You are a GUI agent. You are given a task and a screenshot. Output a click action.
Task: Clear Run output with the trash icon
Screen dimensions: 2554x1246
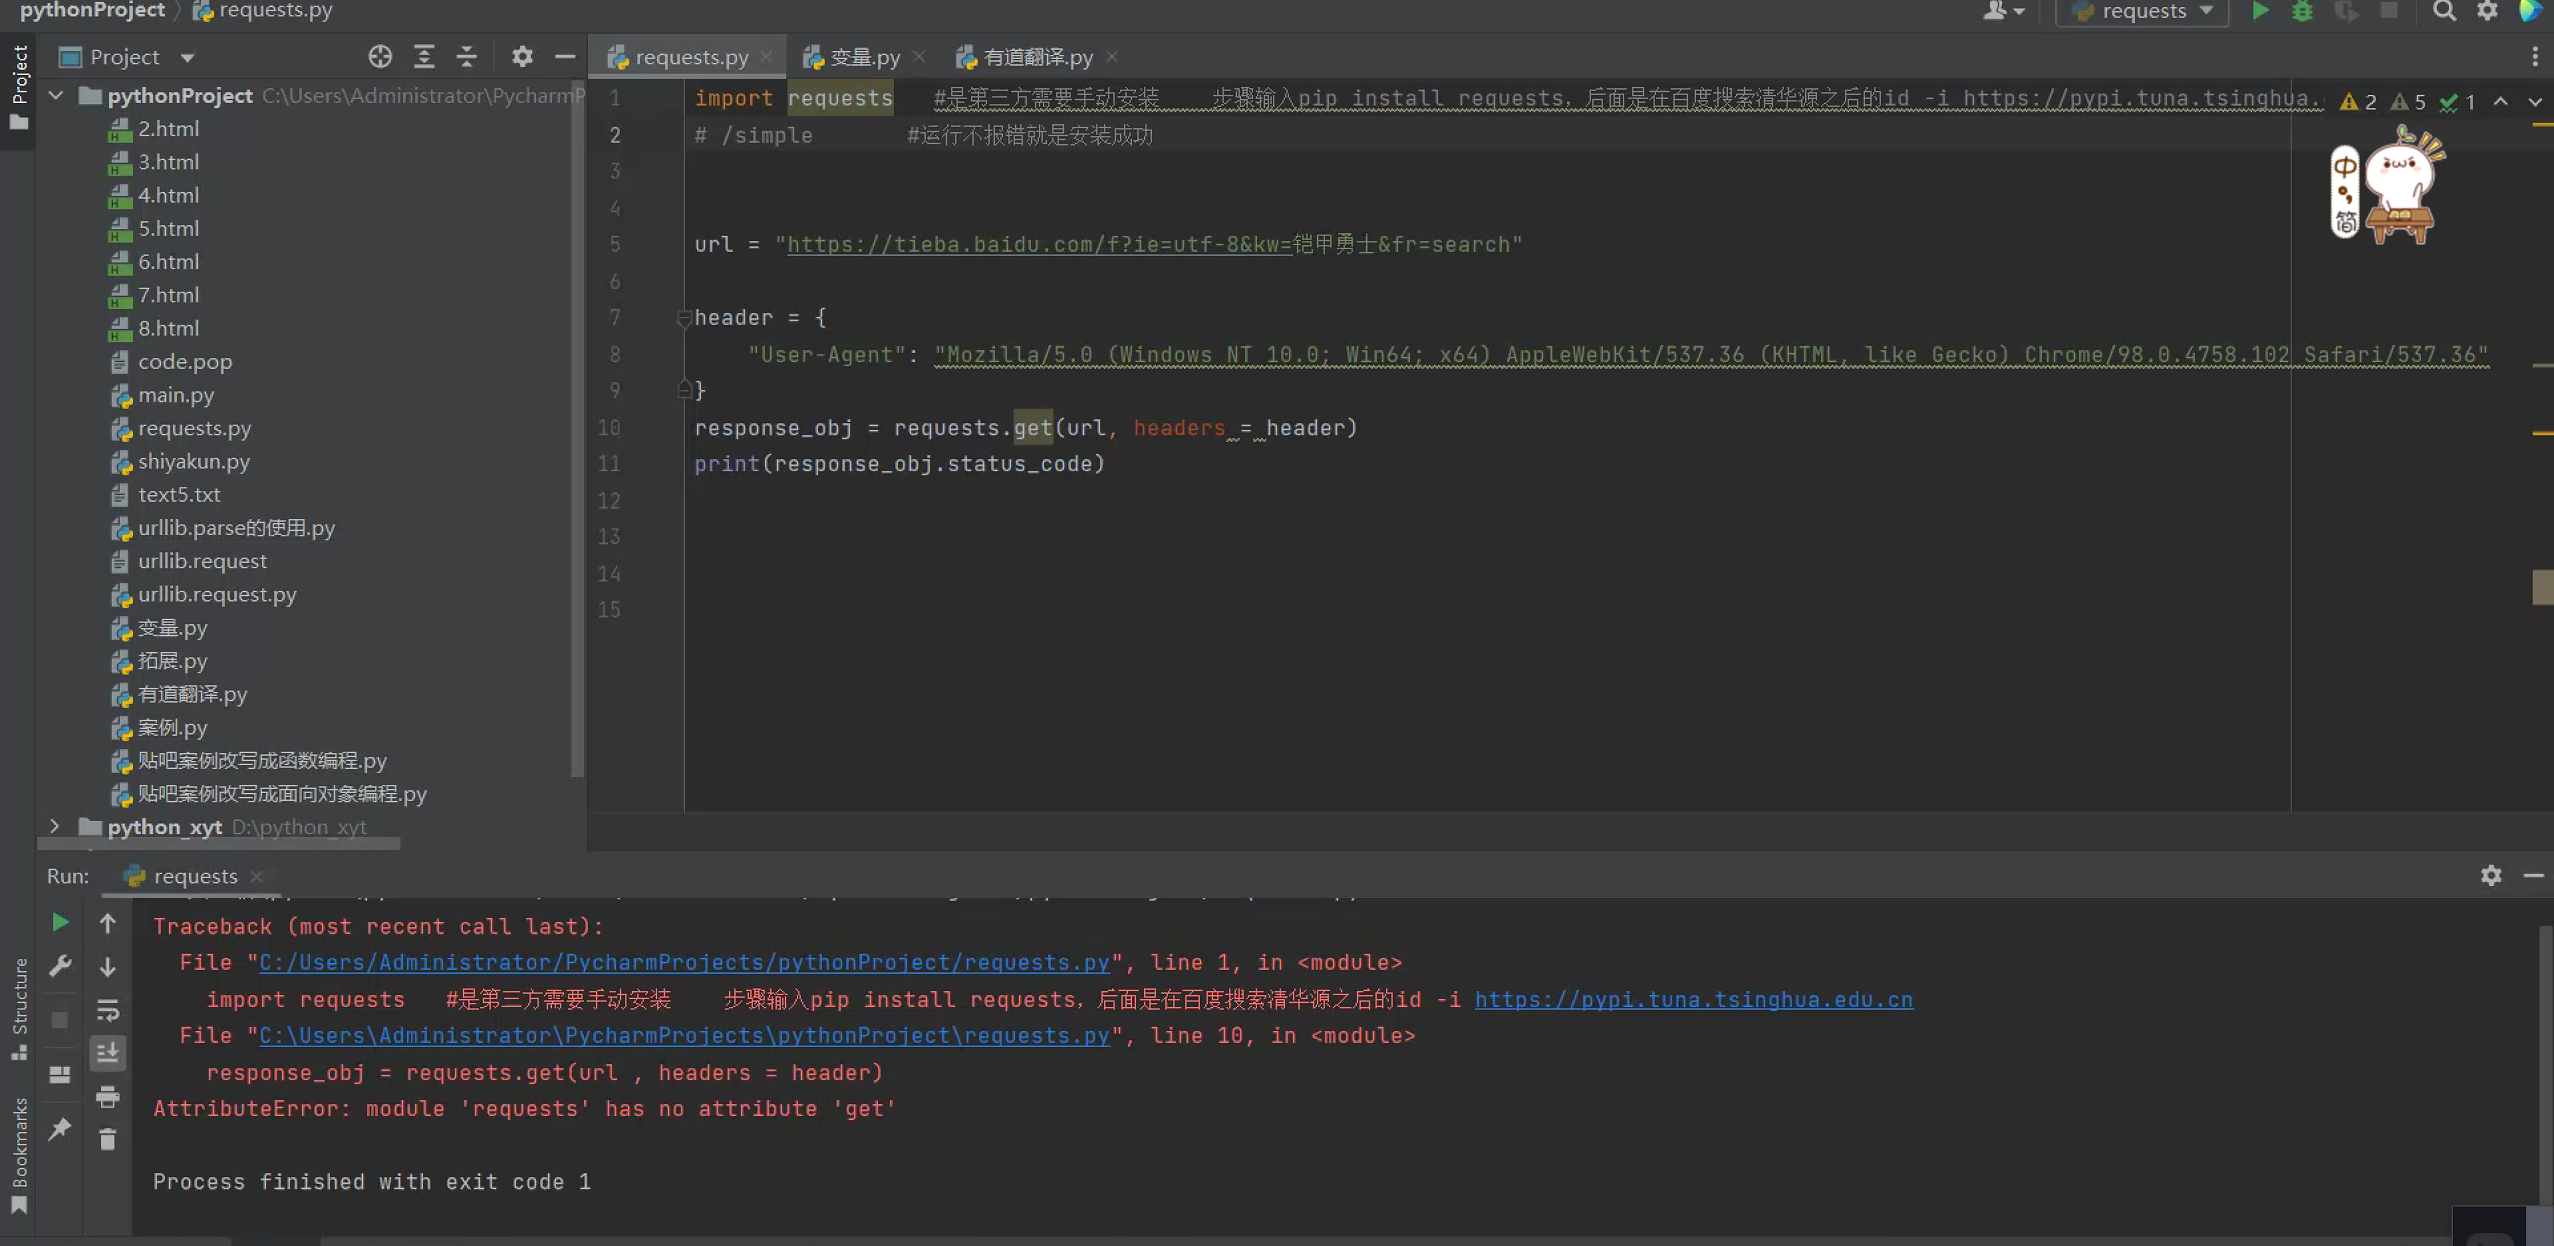107,1139
